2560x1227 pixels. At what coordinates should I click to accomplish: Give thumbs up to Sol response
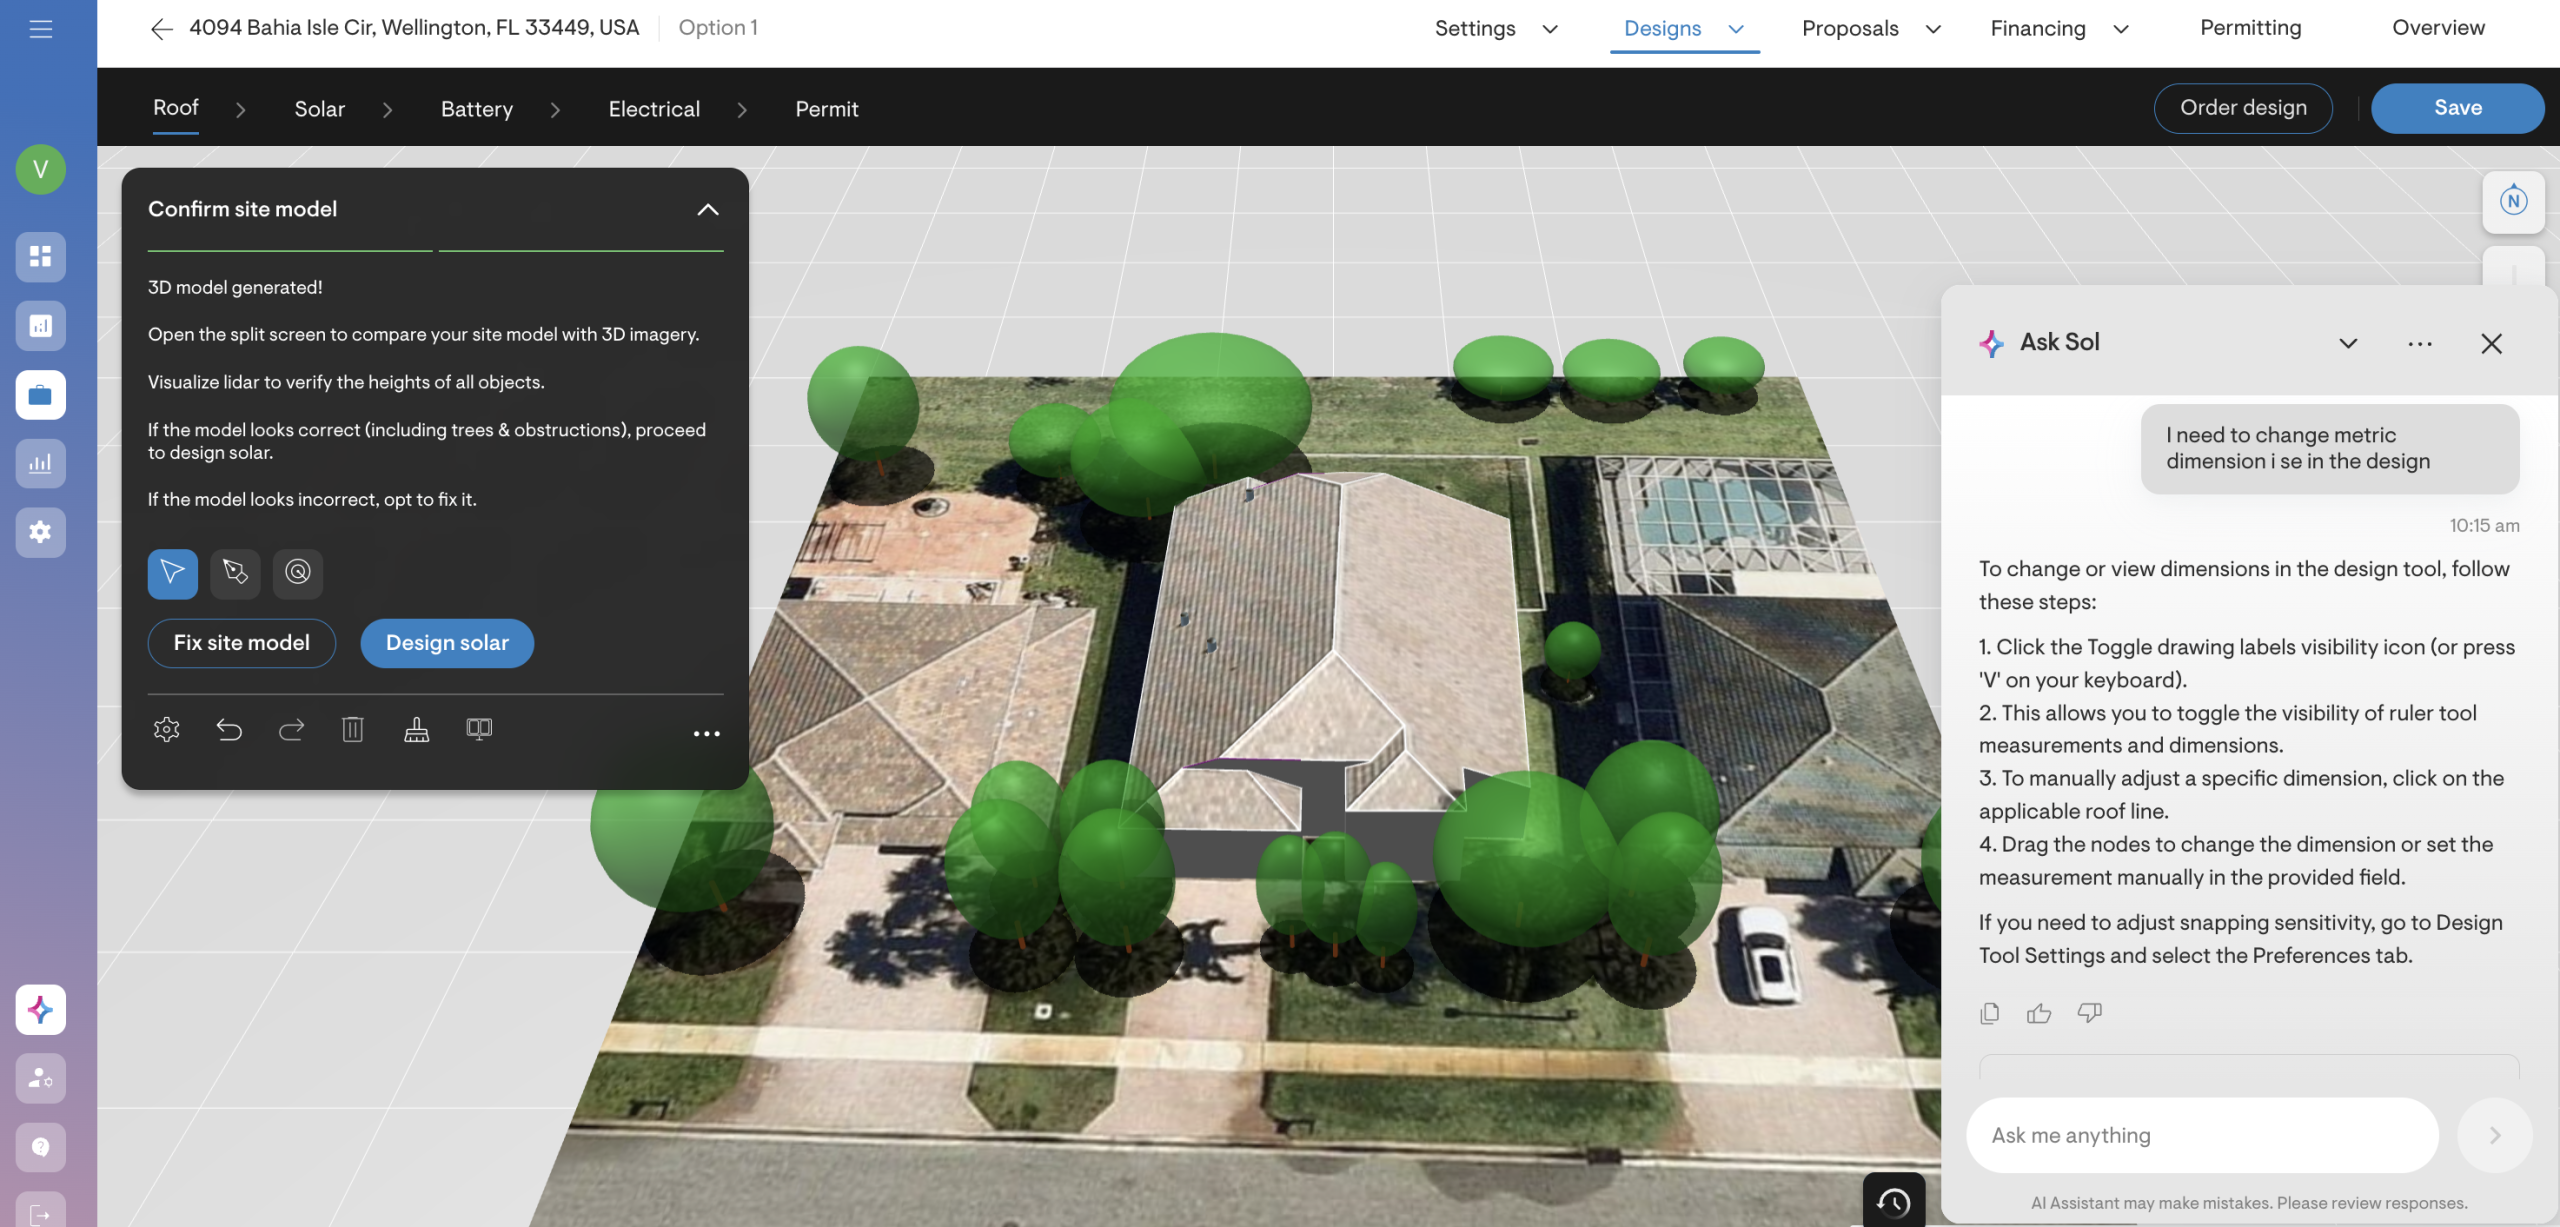pos(2039,1013)
